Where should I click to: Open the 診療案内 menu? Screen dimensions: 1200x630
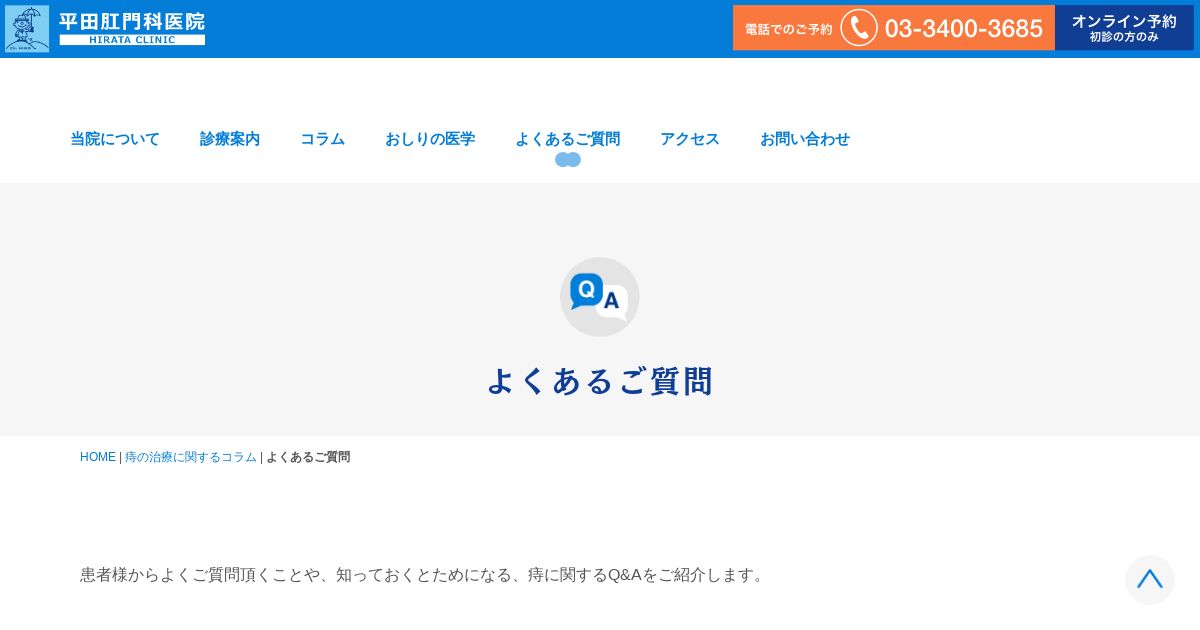click(x=230, y=139)
